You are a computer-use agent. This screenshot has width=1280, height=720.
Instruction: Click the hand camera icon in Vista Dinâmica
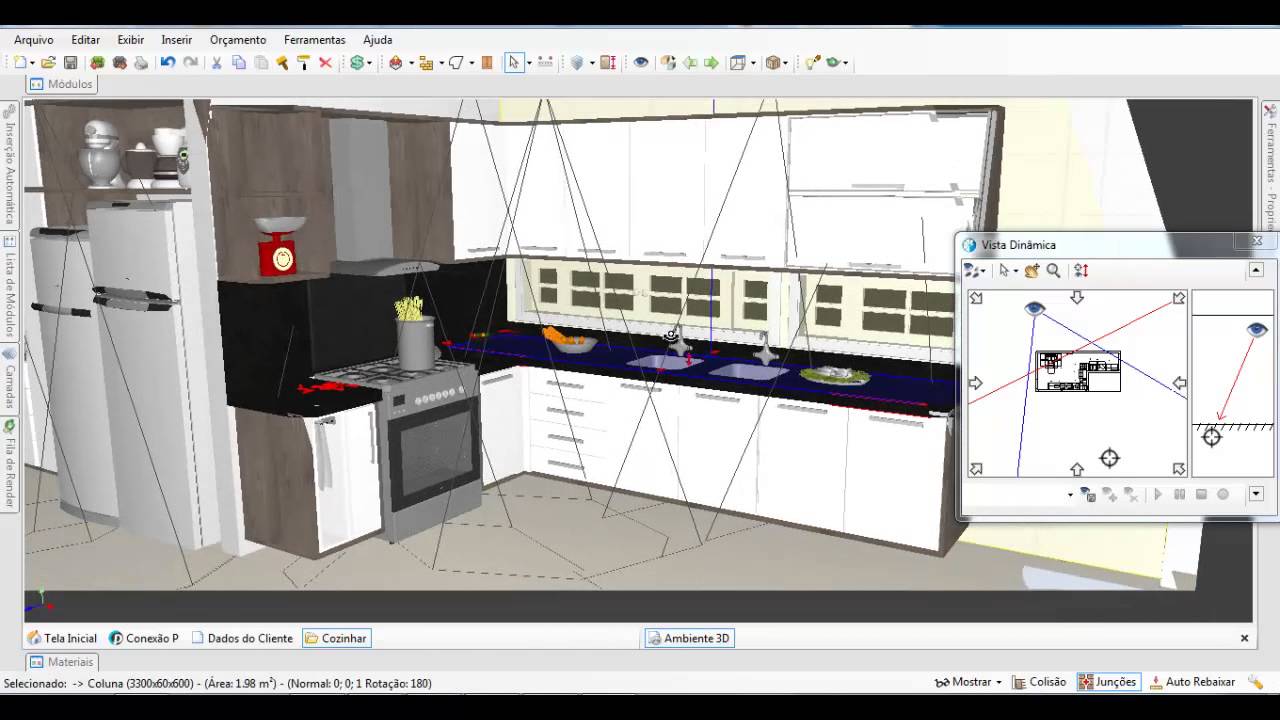(1032, 270)
